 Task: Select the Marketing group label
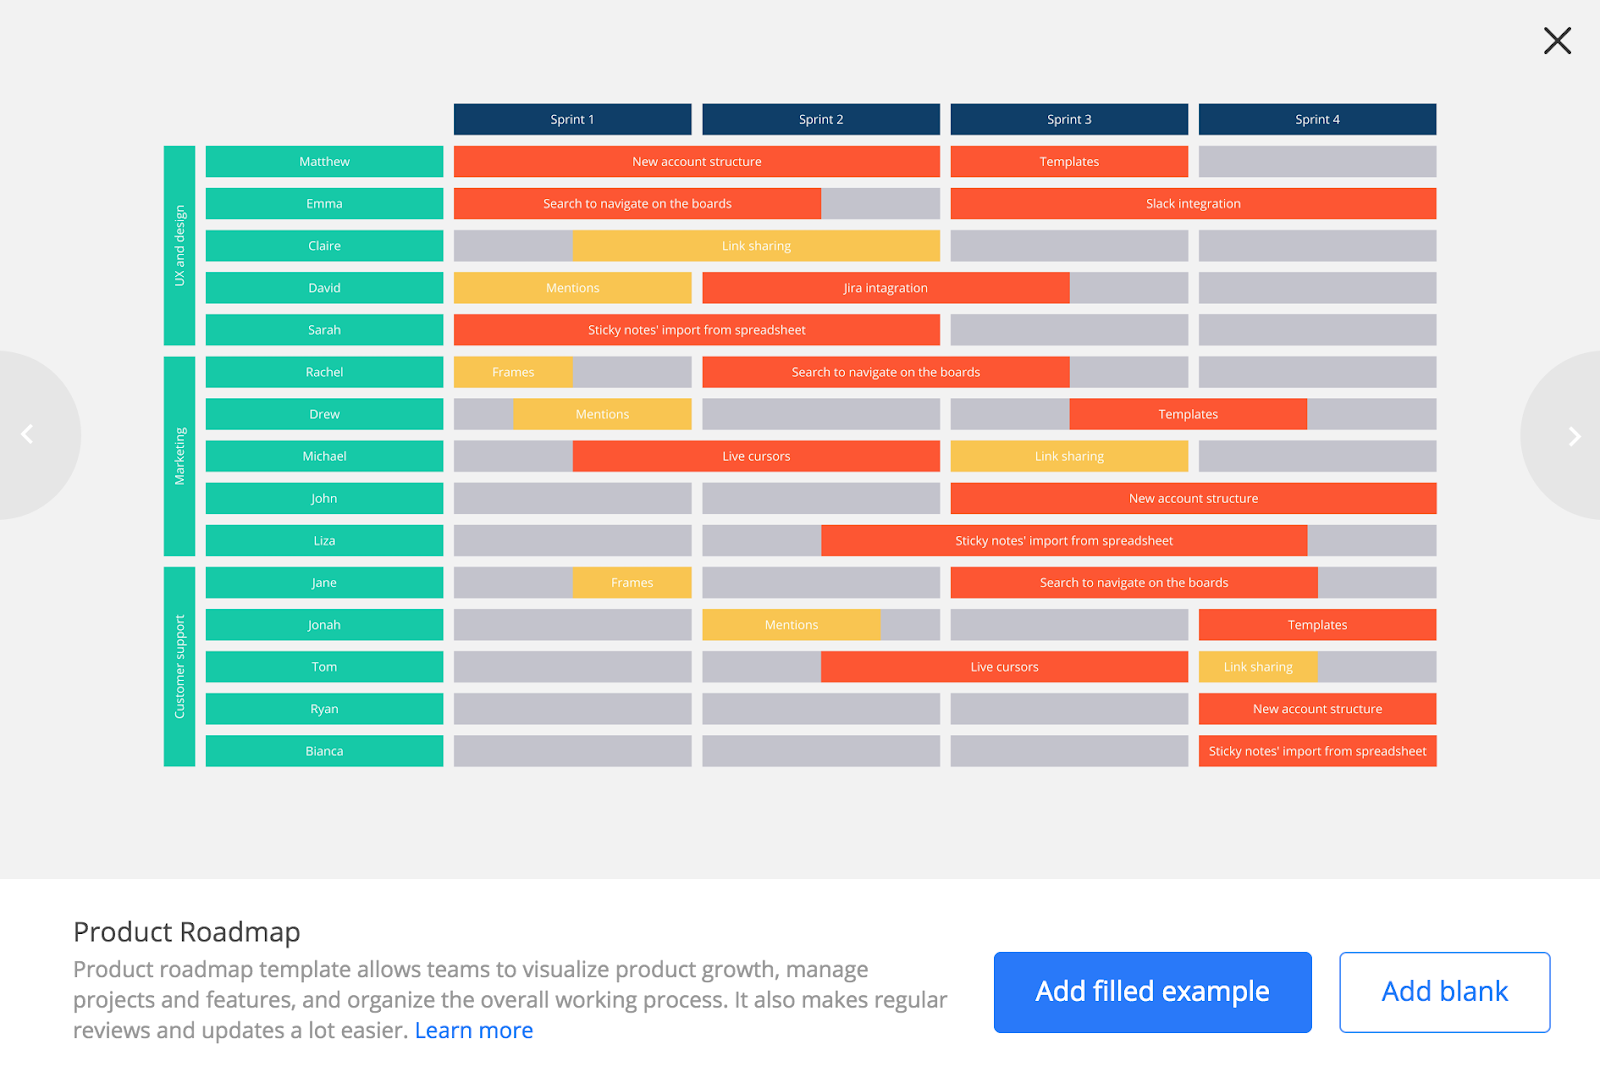[179, 456]
